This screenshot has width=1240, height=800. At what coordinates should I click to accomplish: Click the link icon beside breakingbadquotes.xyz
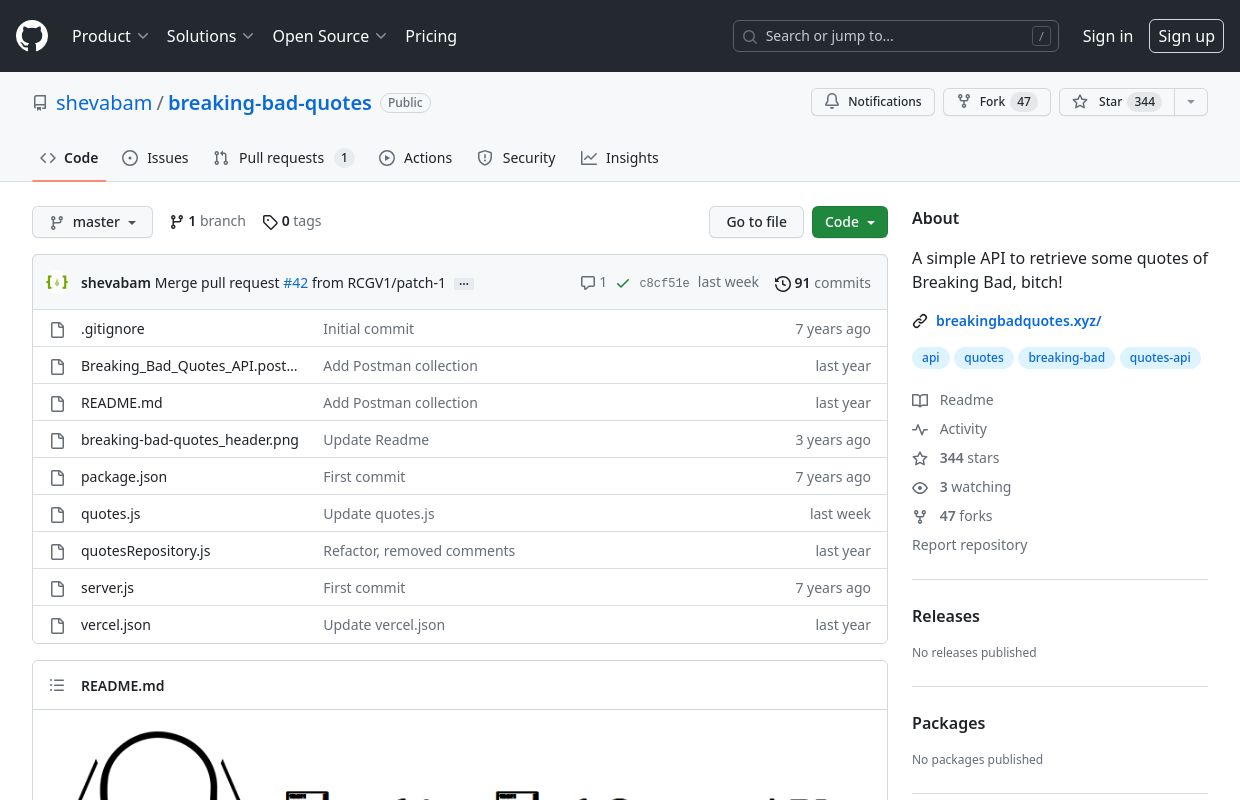(x=920, y=321)
